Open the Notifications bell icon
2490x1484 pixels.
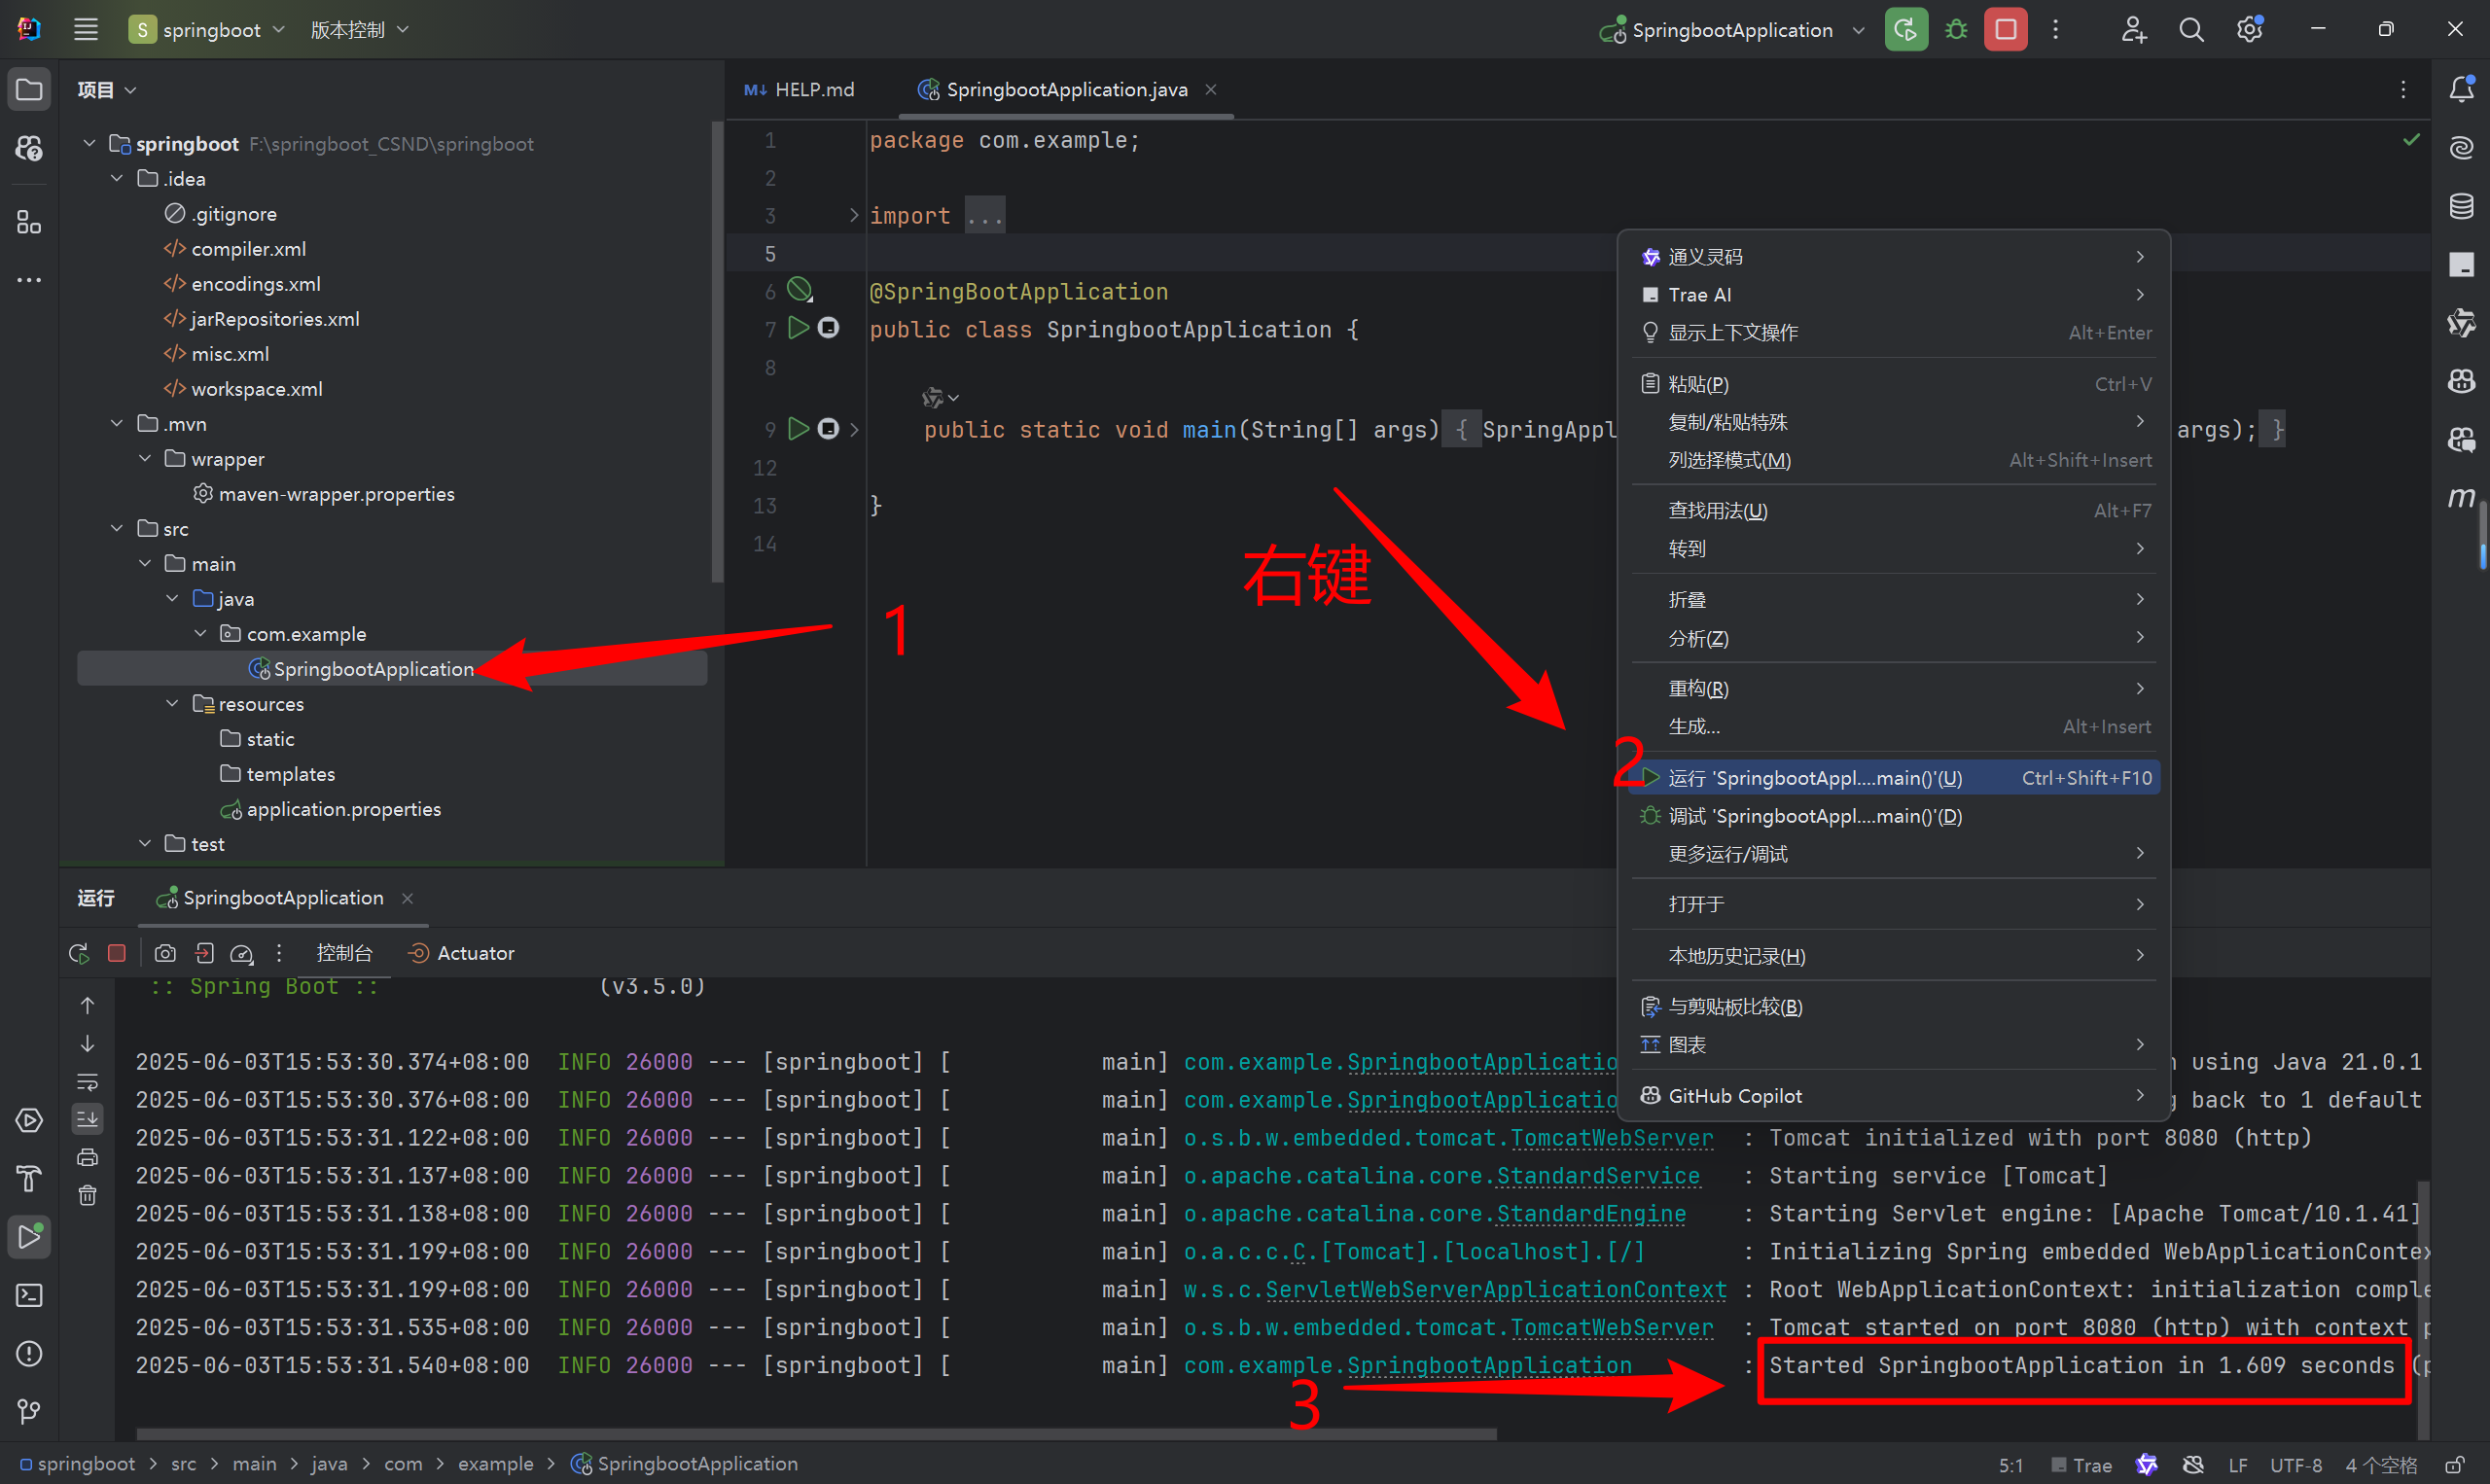pos(2461,90)
